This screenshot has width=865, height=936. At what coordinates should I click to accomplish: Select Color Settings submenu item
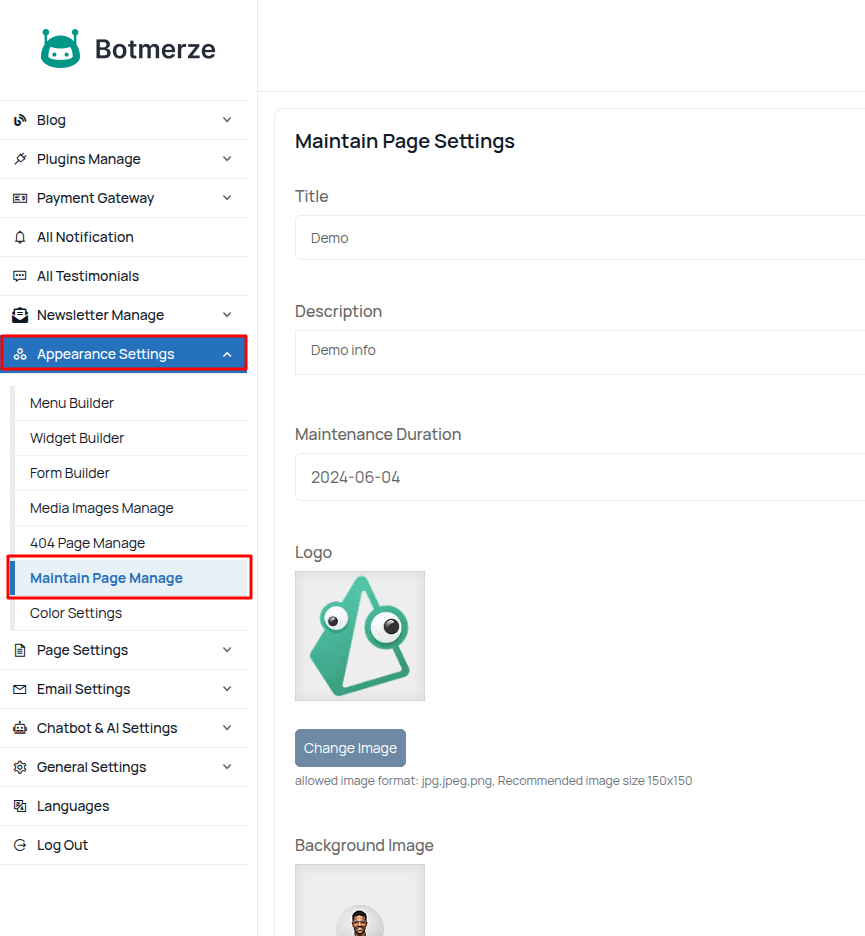pyautogui.click(x=76, y=613)
